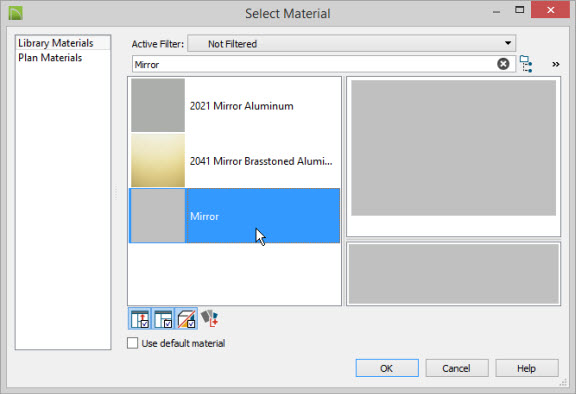The image size is (576, 394).
Task: Click the brass-toned material swatch
Action: pos(158,160)
